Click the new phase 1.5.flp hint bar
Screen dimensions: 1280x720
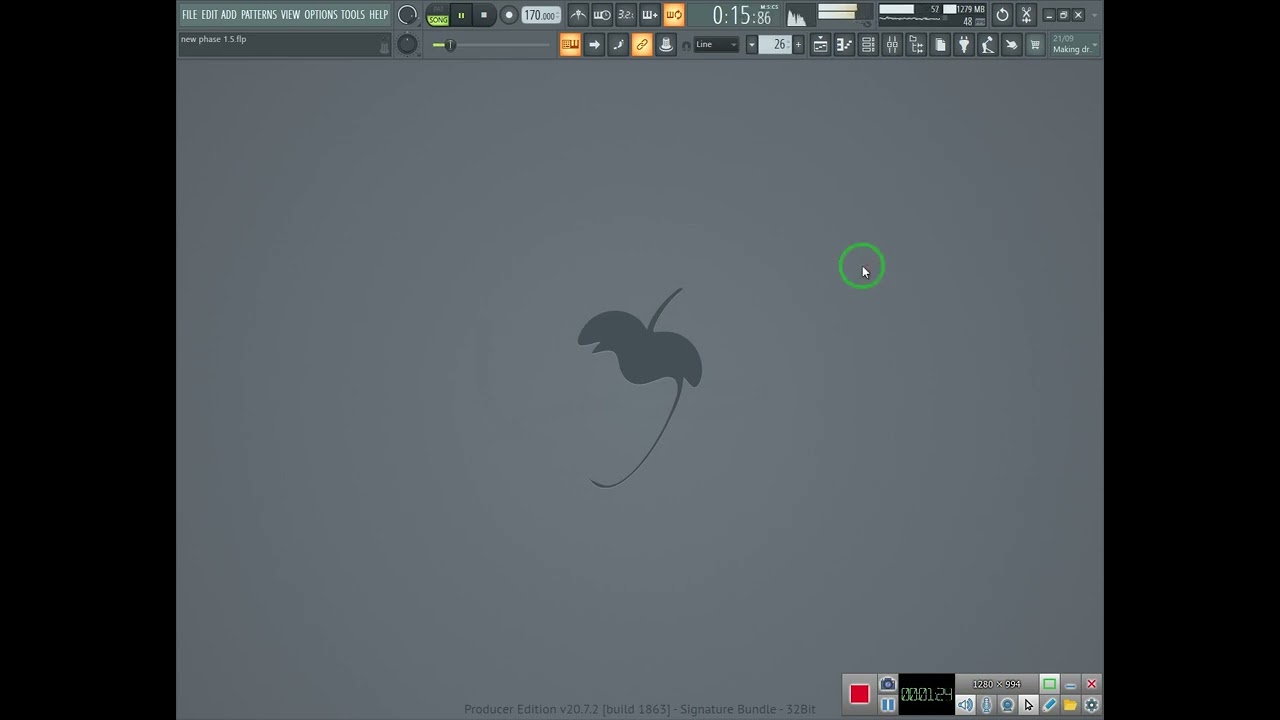pyautogui.click(x=285, y=44)
